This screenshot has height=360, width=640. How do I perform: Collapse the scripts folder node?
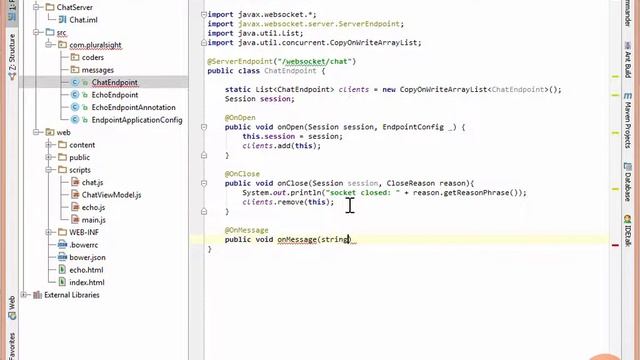(49, 170)
